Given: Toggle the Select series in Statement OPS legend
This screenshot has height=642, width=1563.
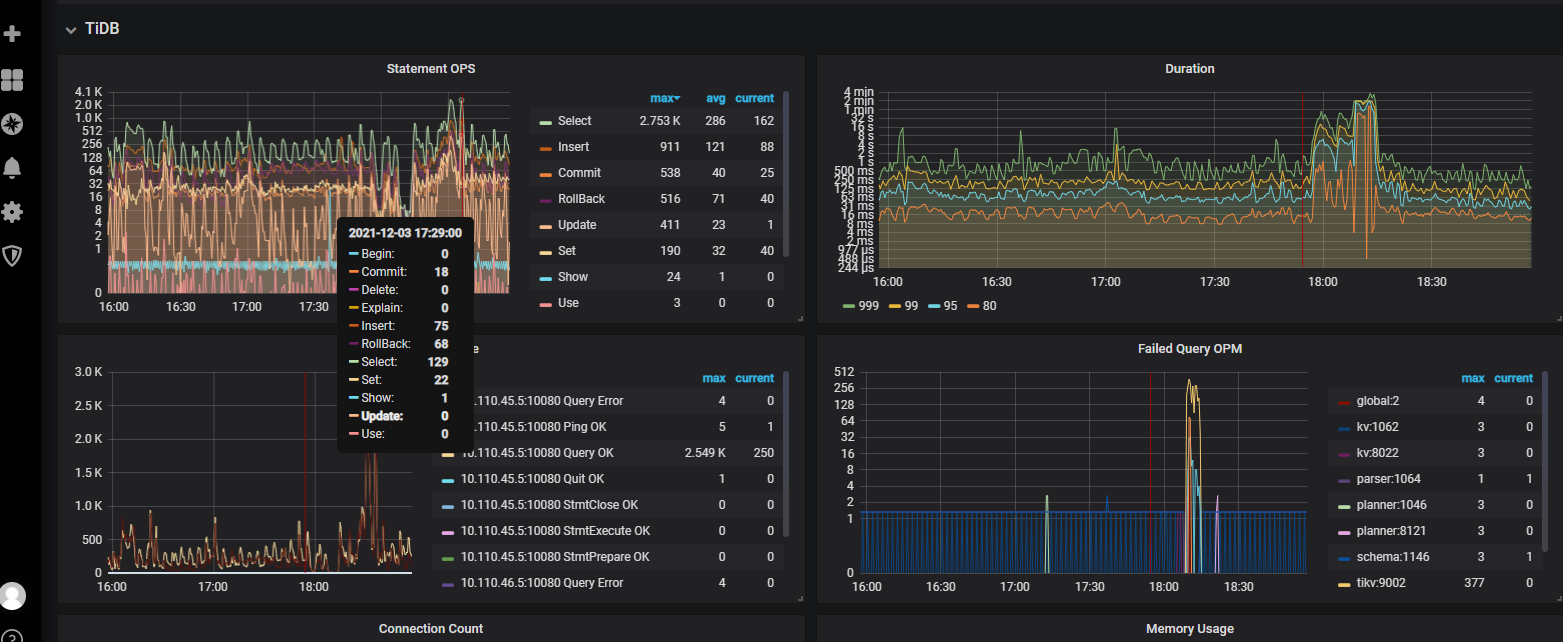Looking at the screenshot, I should pos(574,121).
